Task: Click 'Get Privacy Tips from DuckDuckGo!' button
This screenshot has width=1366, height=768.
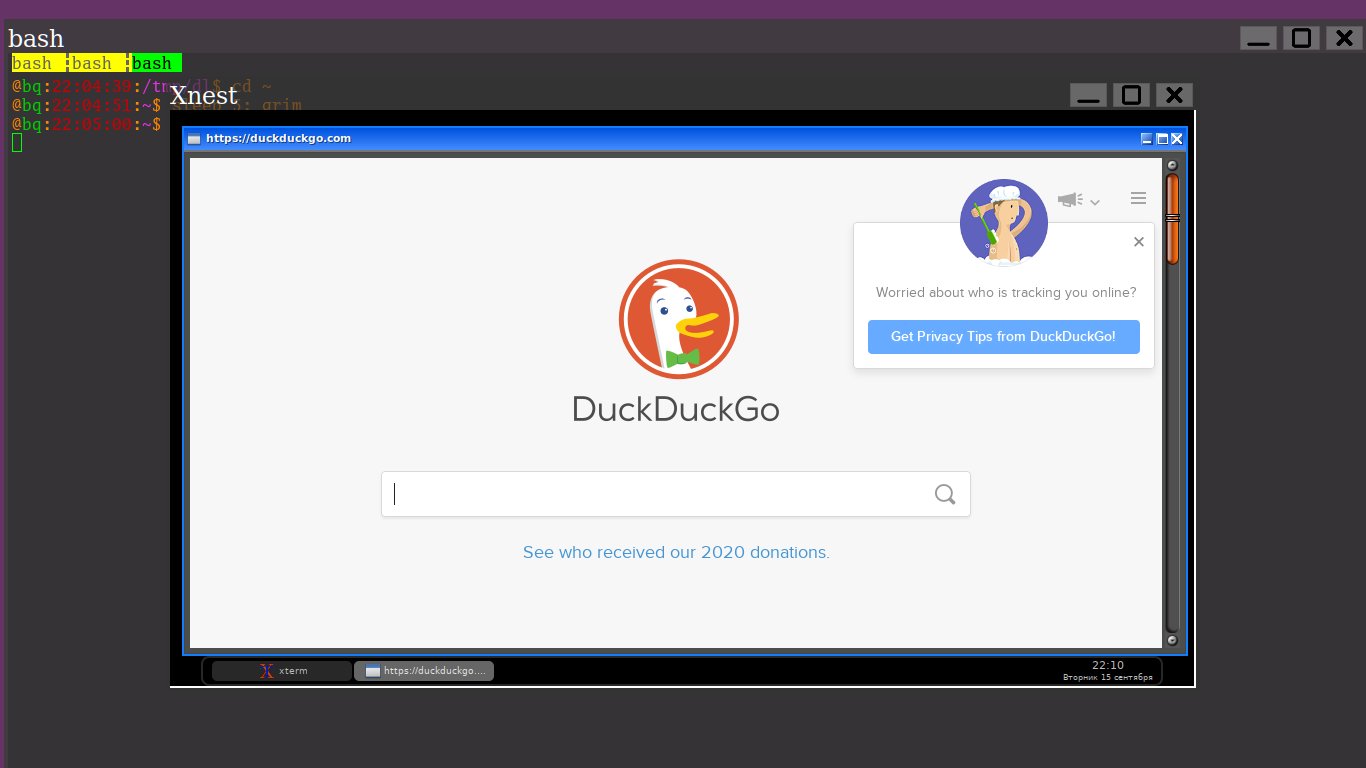Action: click(1004, 337)
